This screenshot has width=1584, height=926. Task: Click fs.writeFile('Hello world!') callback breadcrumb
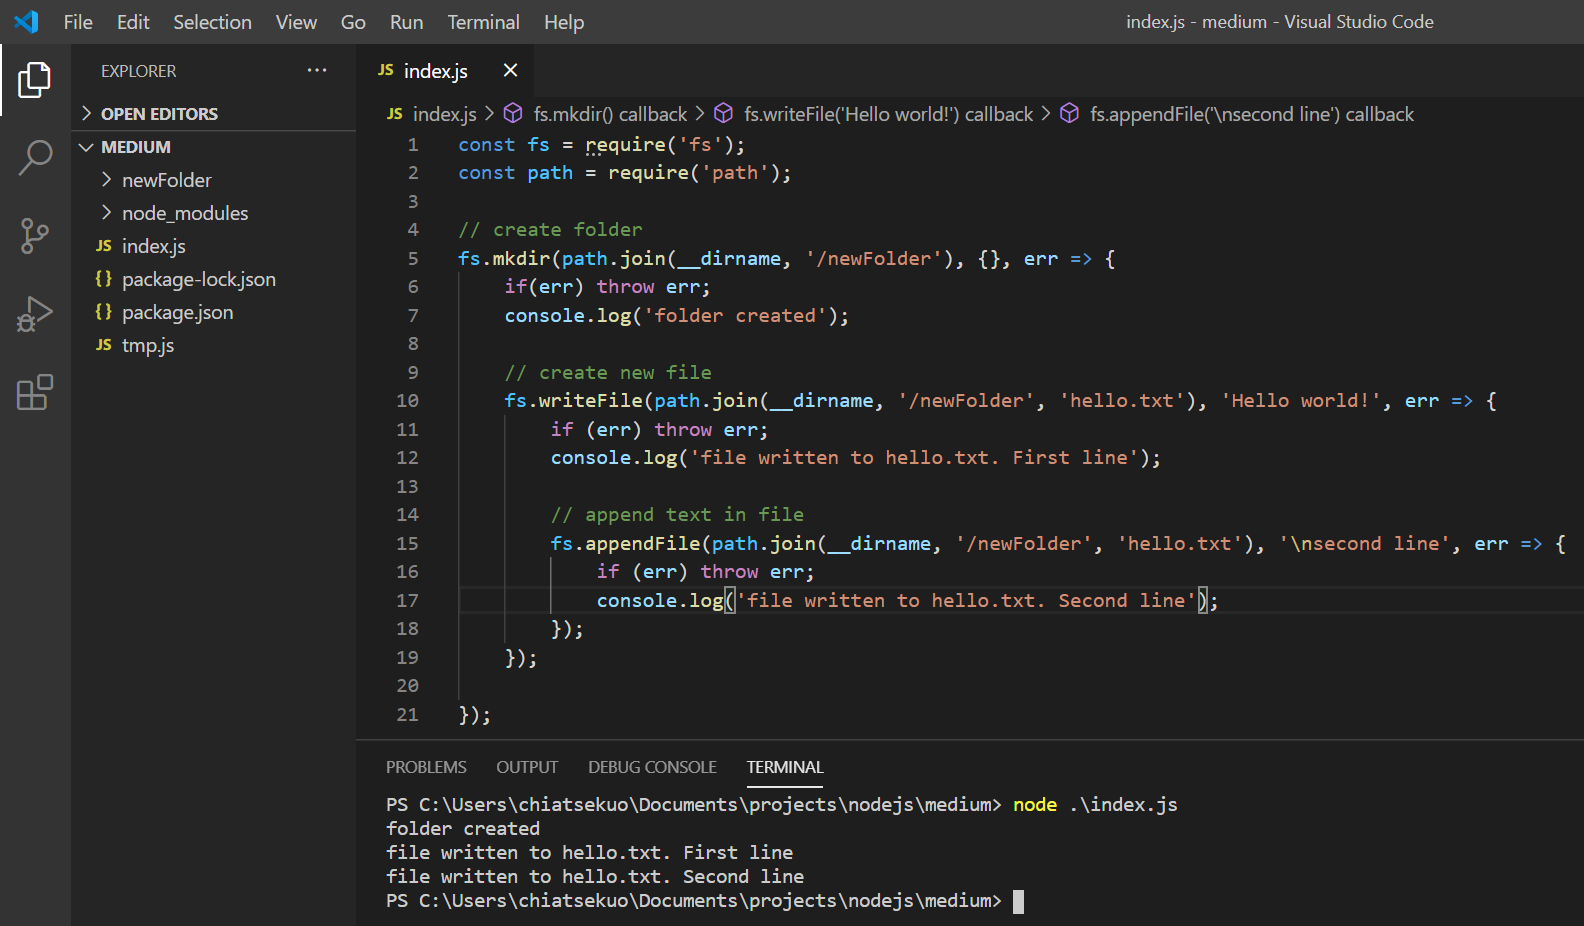(888, 114)
